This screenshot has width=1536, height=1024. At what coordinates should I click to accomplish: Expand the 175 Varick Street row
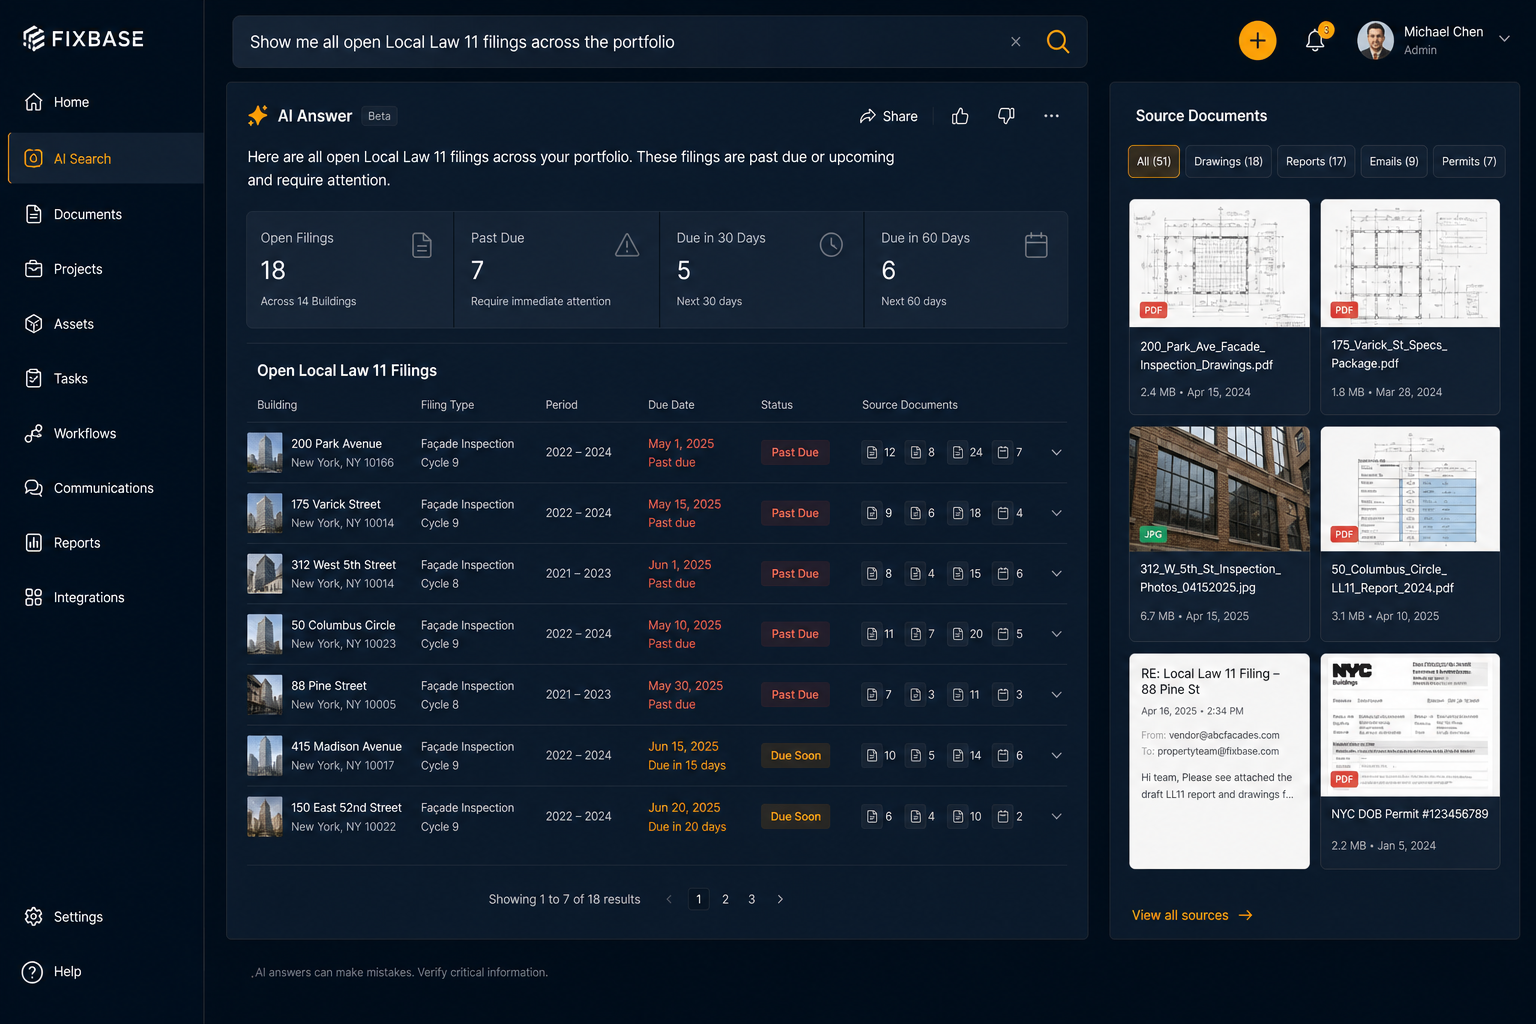click(x=1056, y=513)
